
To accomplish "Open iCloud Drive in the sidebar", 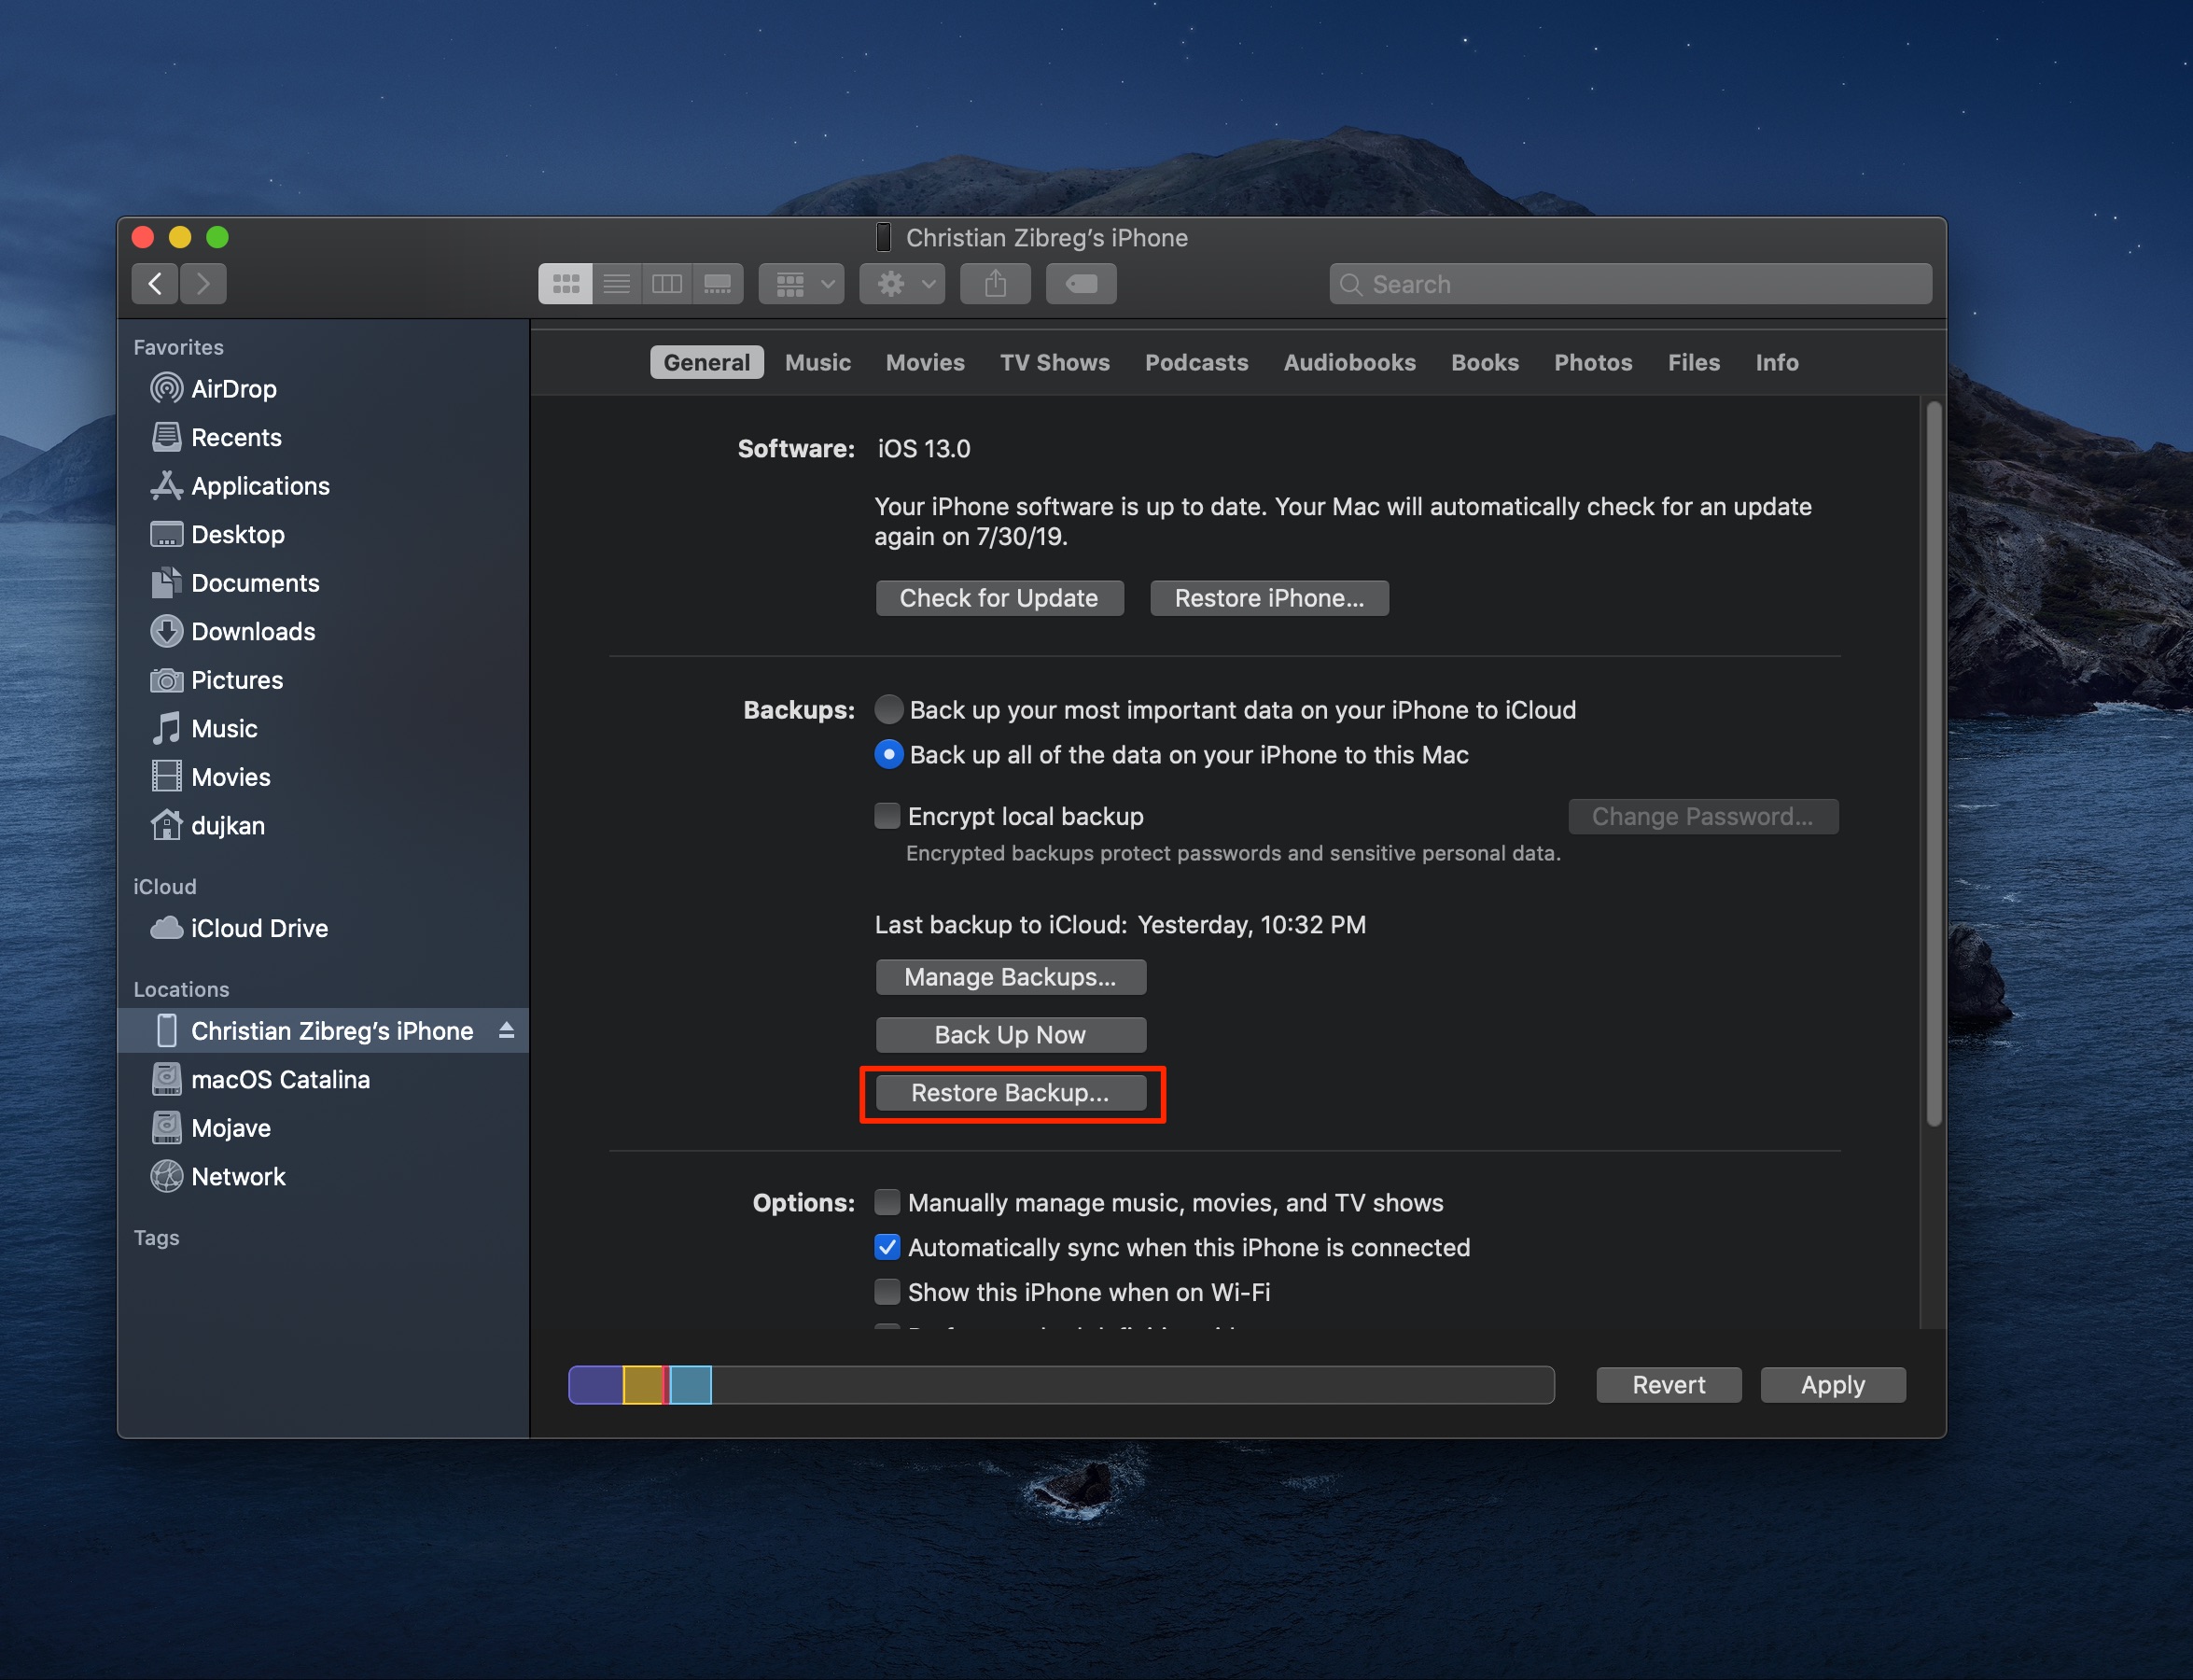I will coord(323,928).
